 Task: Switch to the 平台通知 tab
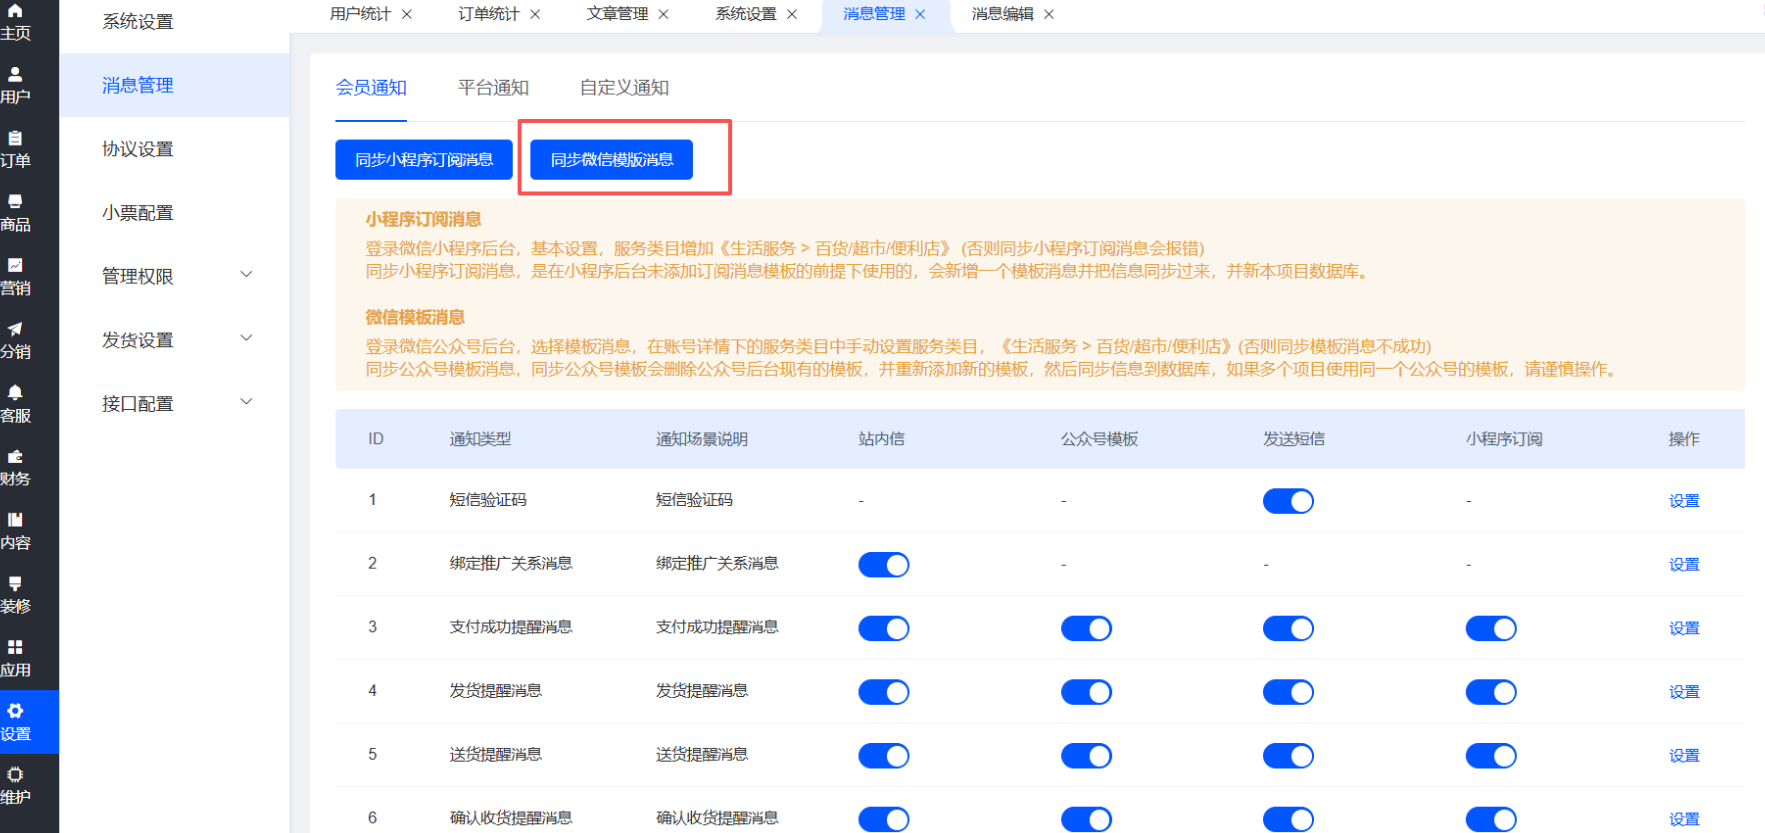[x=493, y=88]
